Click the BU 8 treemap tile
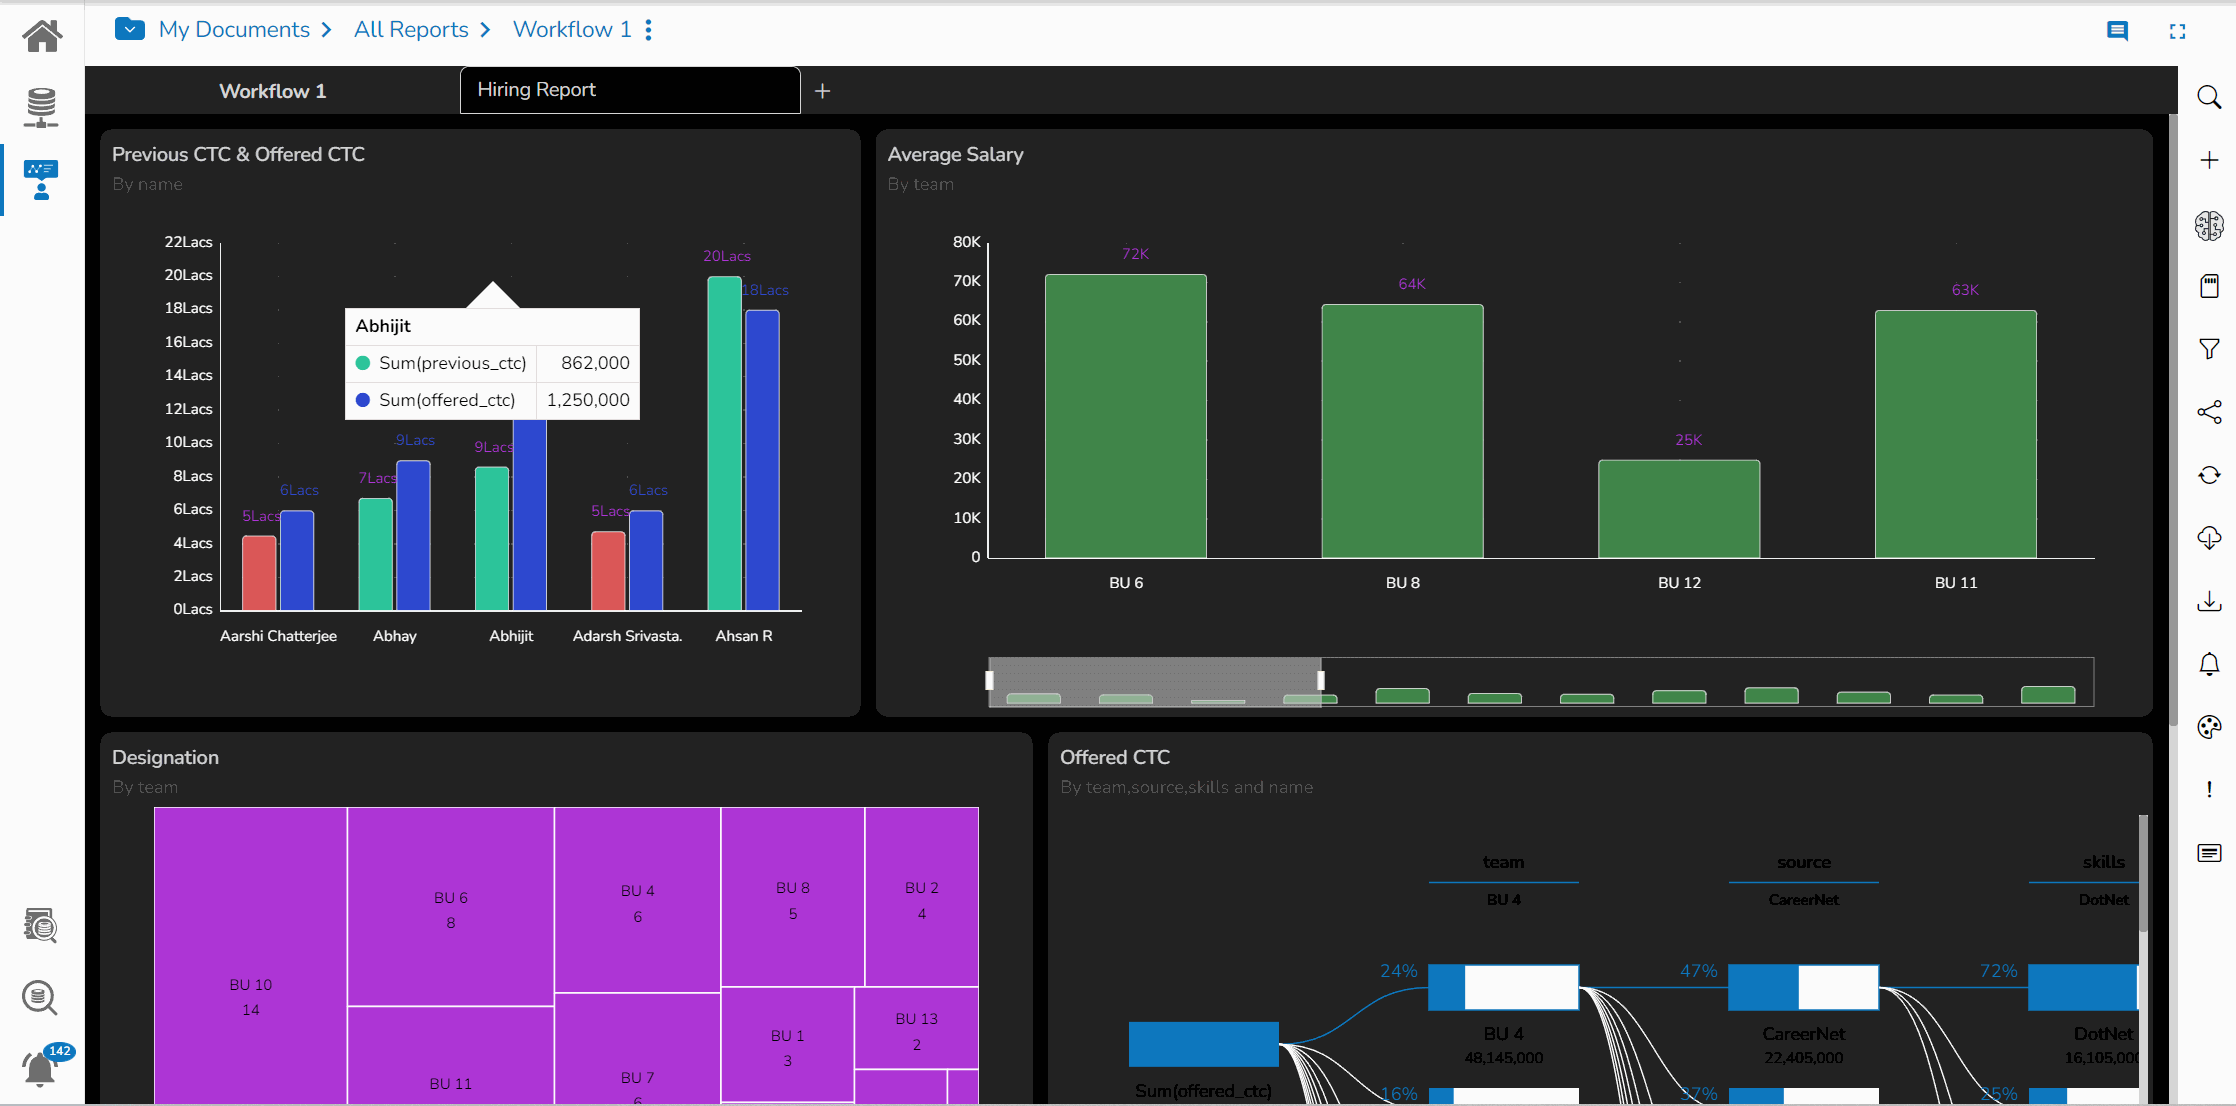 (x=793, y=897)
